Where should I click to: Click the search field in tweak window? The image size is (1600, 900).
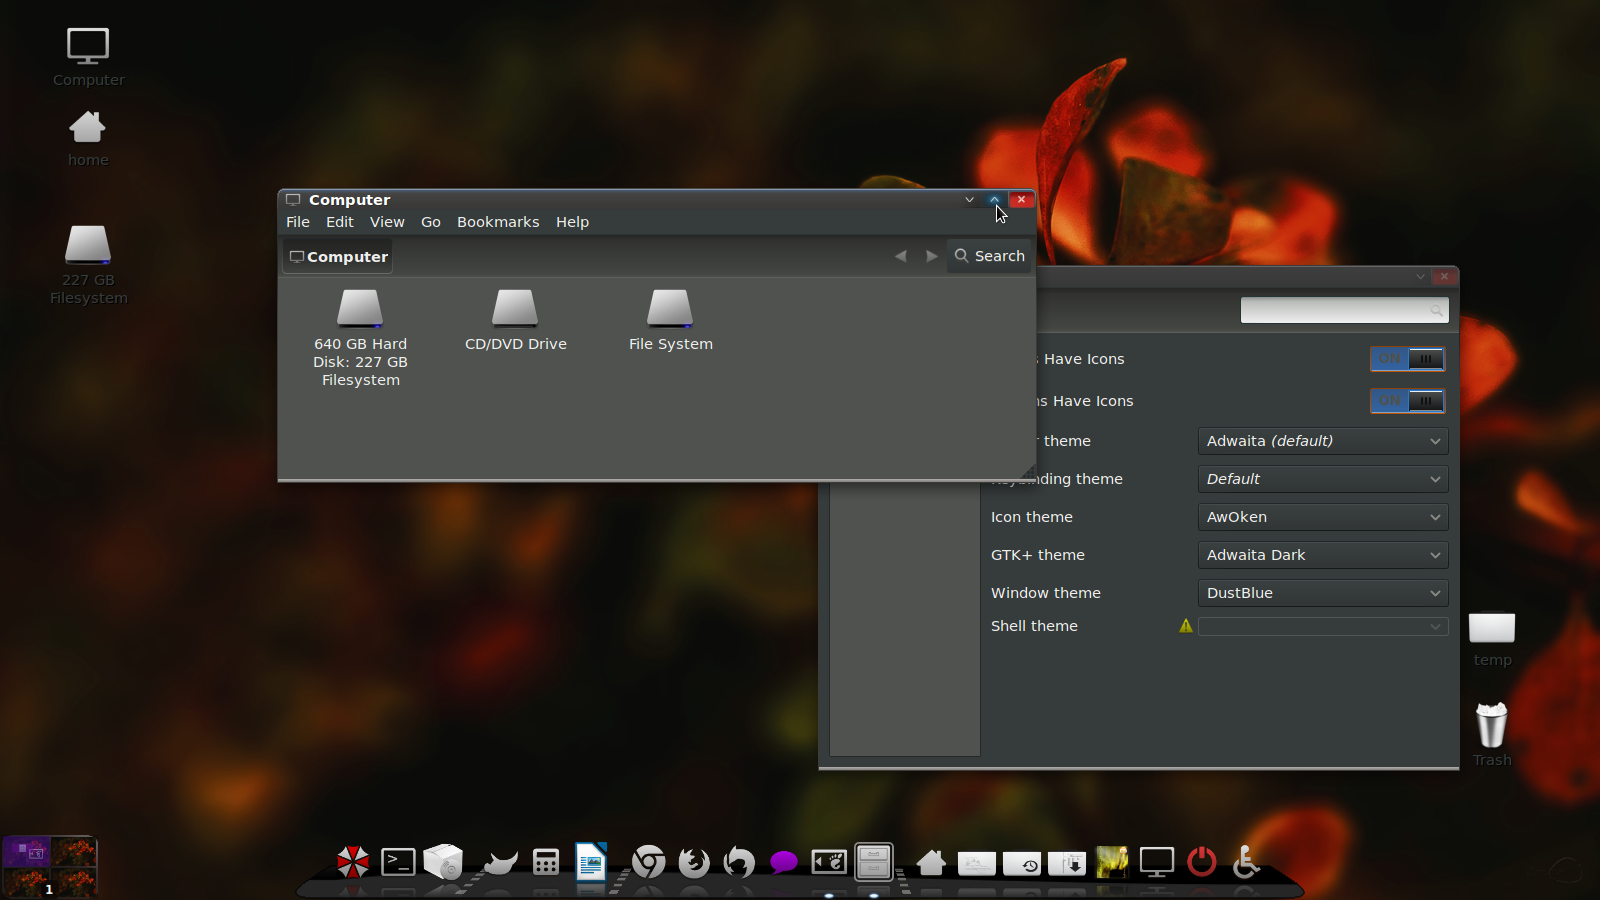click(1344, 310)
